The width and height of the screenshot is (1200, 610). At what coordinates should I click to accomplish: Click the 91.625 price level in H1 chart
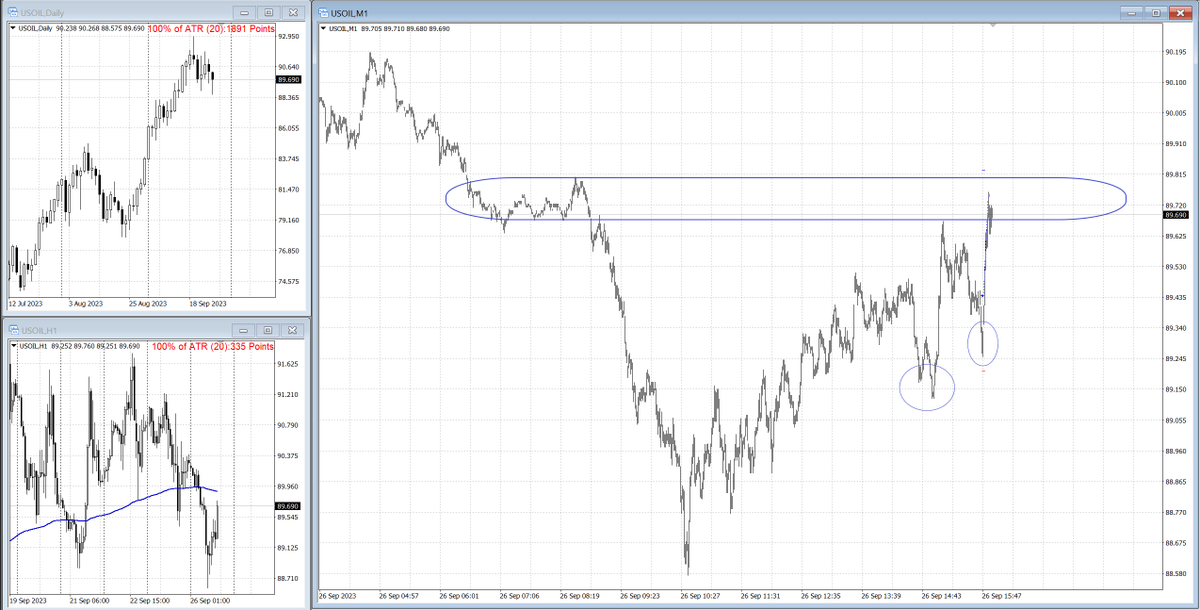point(289,364)
